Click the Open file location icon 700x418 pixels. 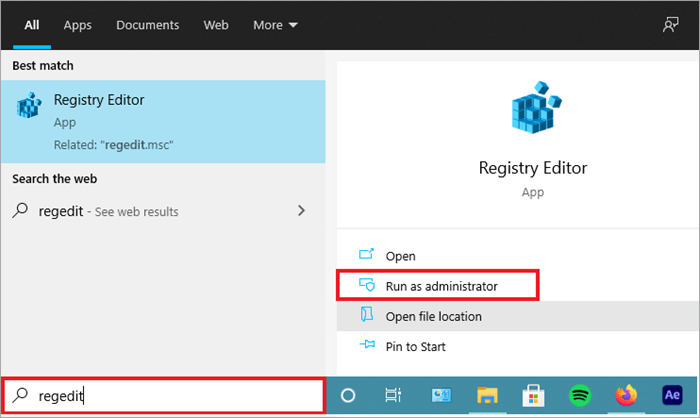(x=367, y=314)
